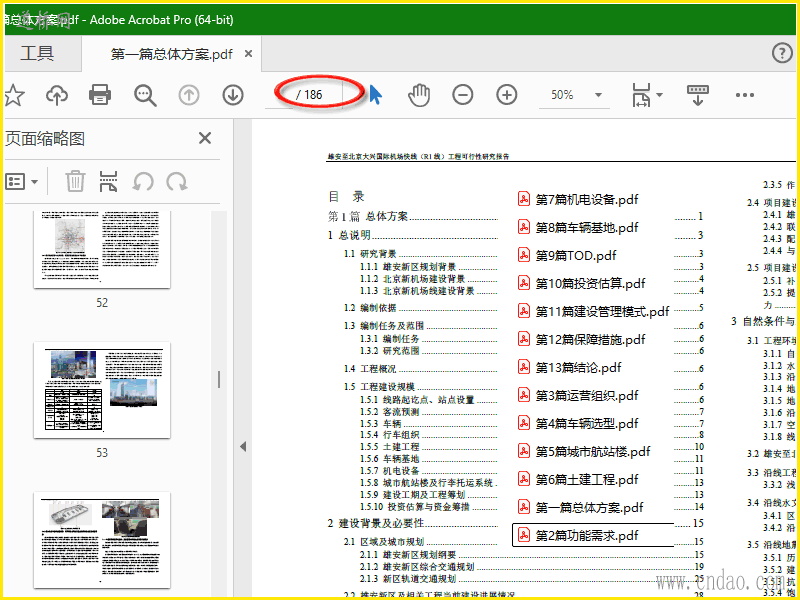The image size is (800, 600).
Task: Rotate pages clockwise icon
Action: 177,181
